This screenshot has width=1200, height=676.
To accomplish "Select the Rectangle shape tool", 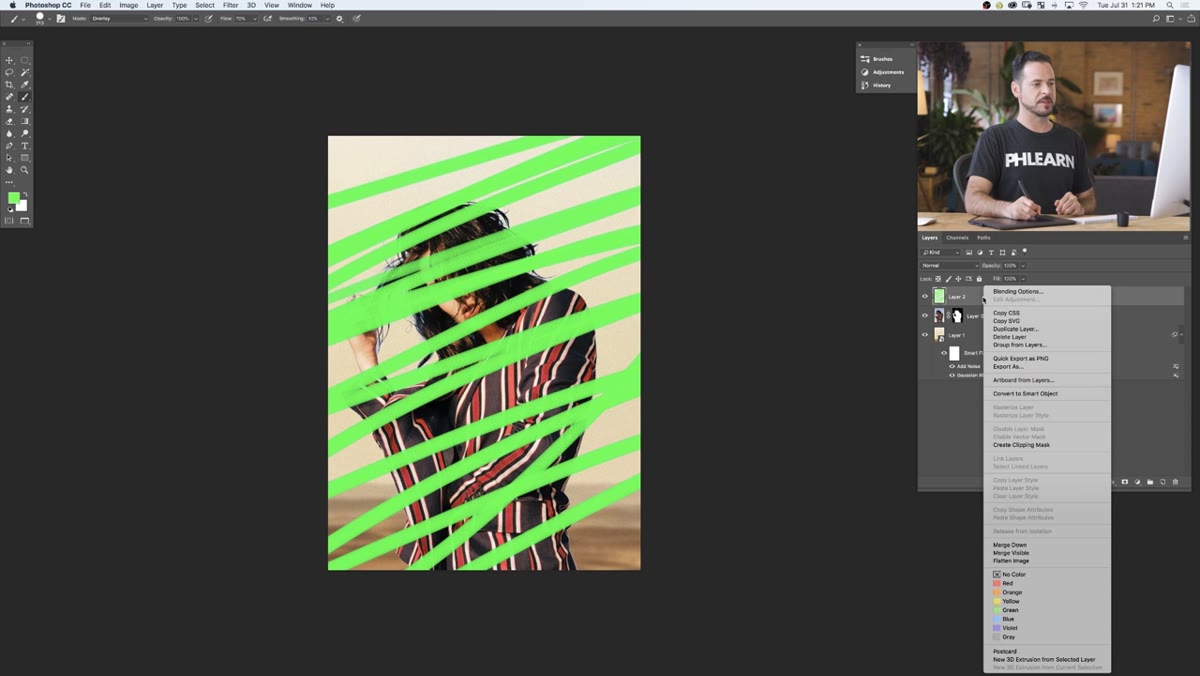I will pos(25,158).
